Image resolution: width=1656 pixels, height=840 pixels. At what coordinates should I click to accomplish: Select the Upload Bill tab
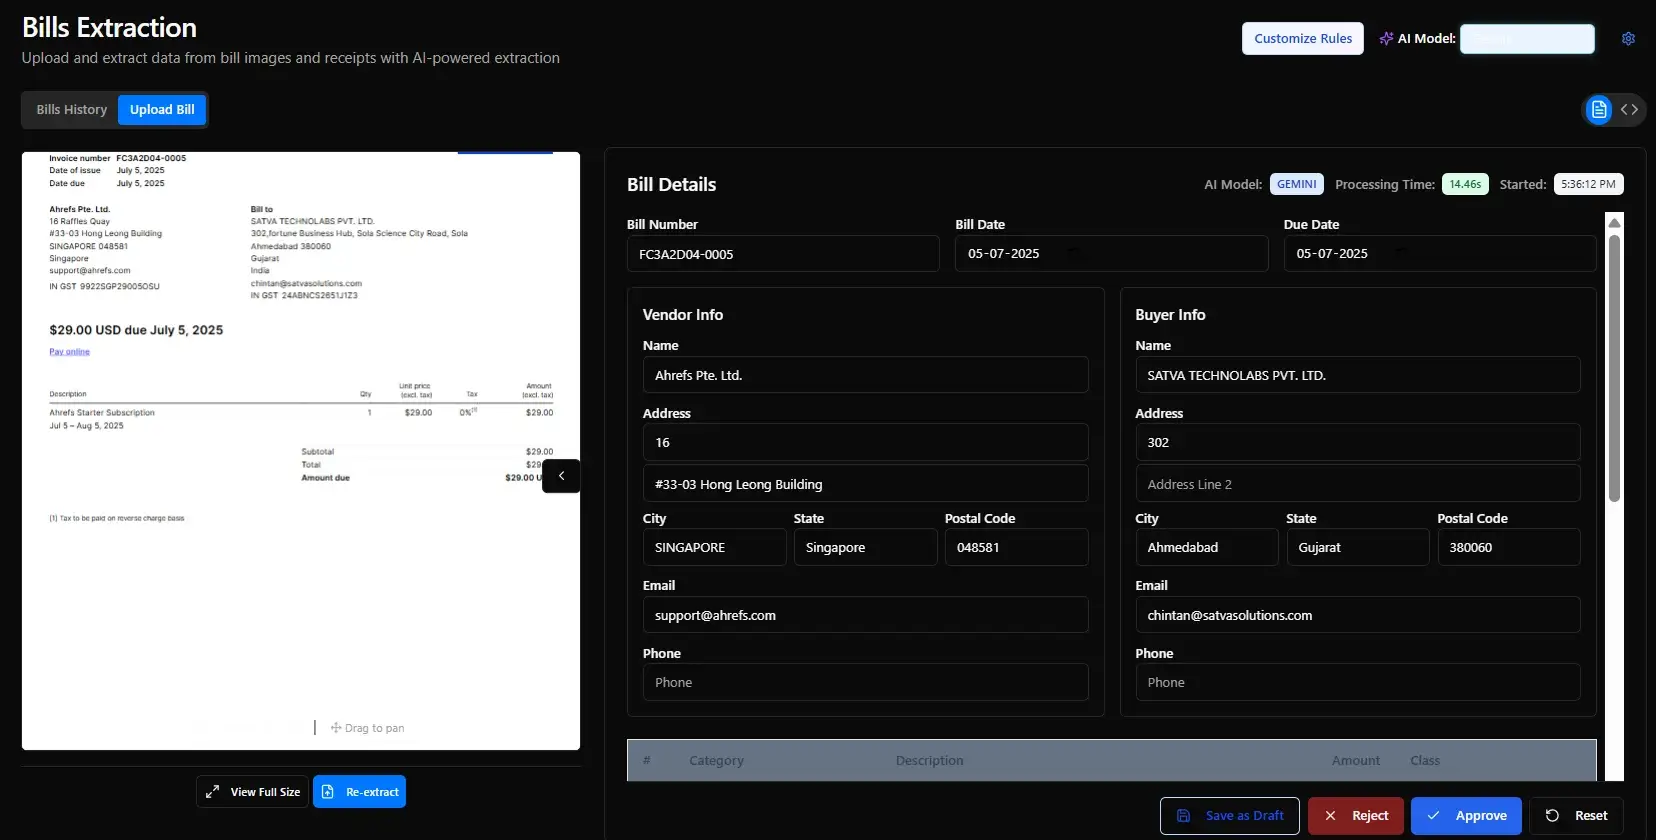162,110
